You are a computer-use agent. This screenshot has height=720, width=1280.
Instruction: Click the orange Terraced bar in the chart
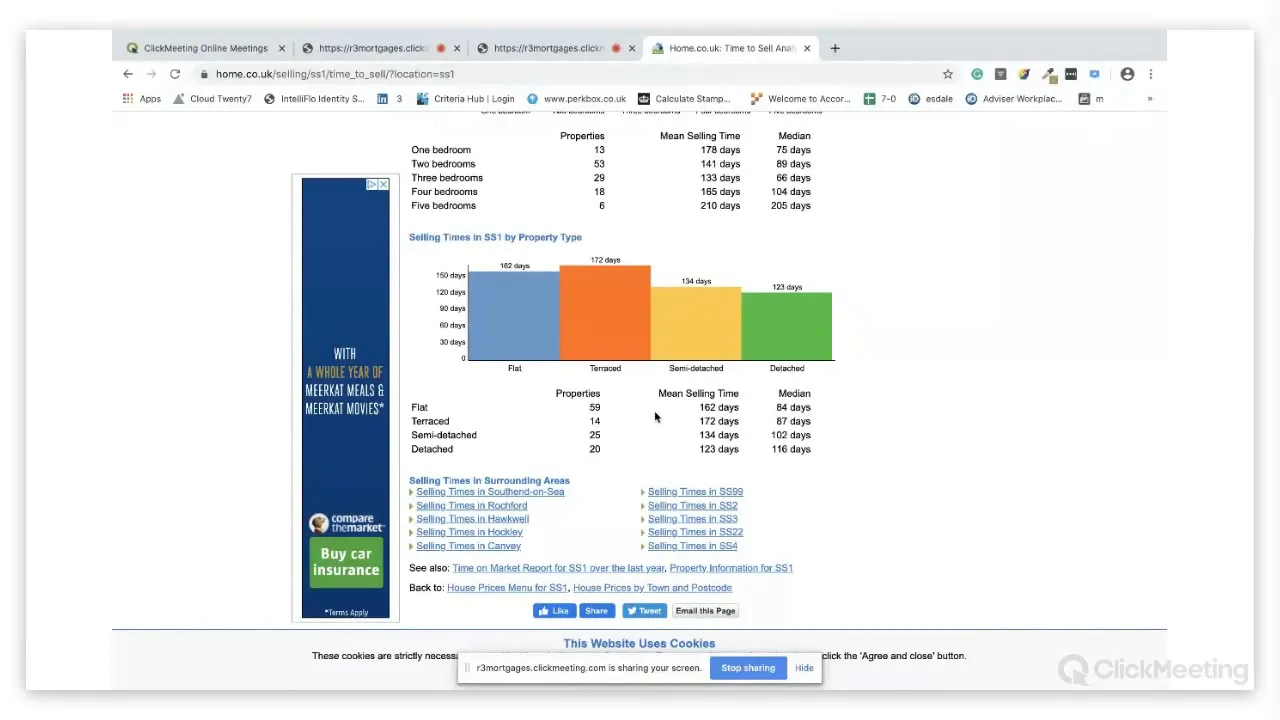605,312
